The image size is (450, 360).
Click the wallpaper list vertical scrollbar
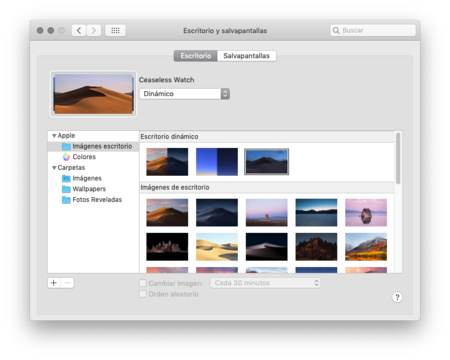pos(398,158)
